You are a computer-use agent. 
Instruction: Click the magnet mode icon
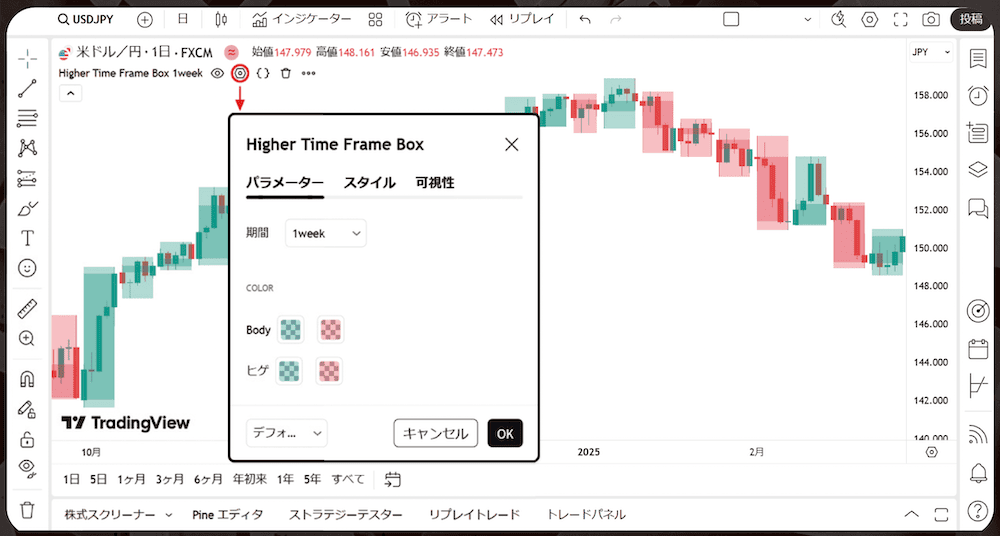[x=27, y=380]
